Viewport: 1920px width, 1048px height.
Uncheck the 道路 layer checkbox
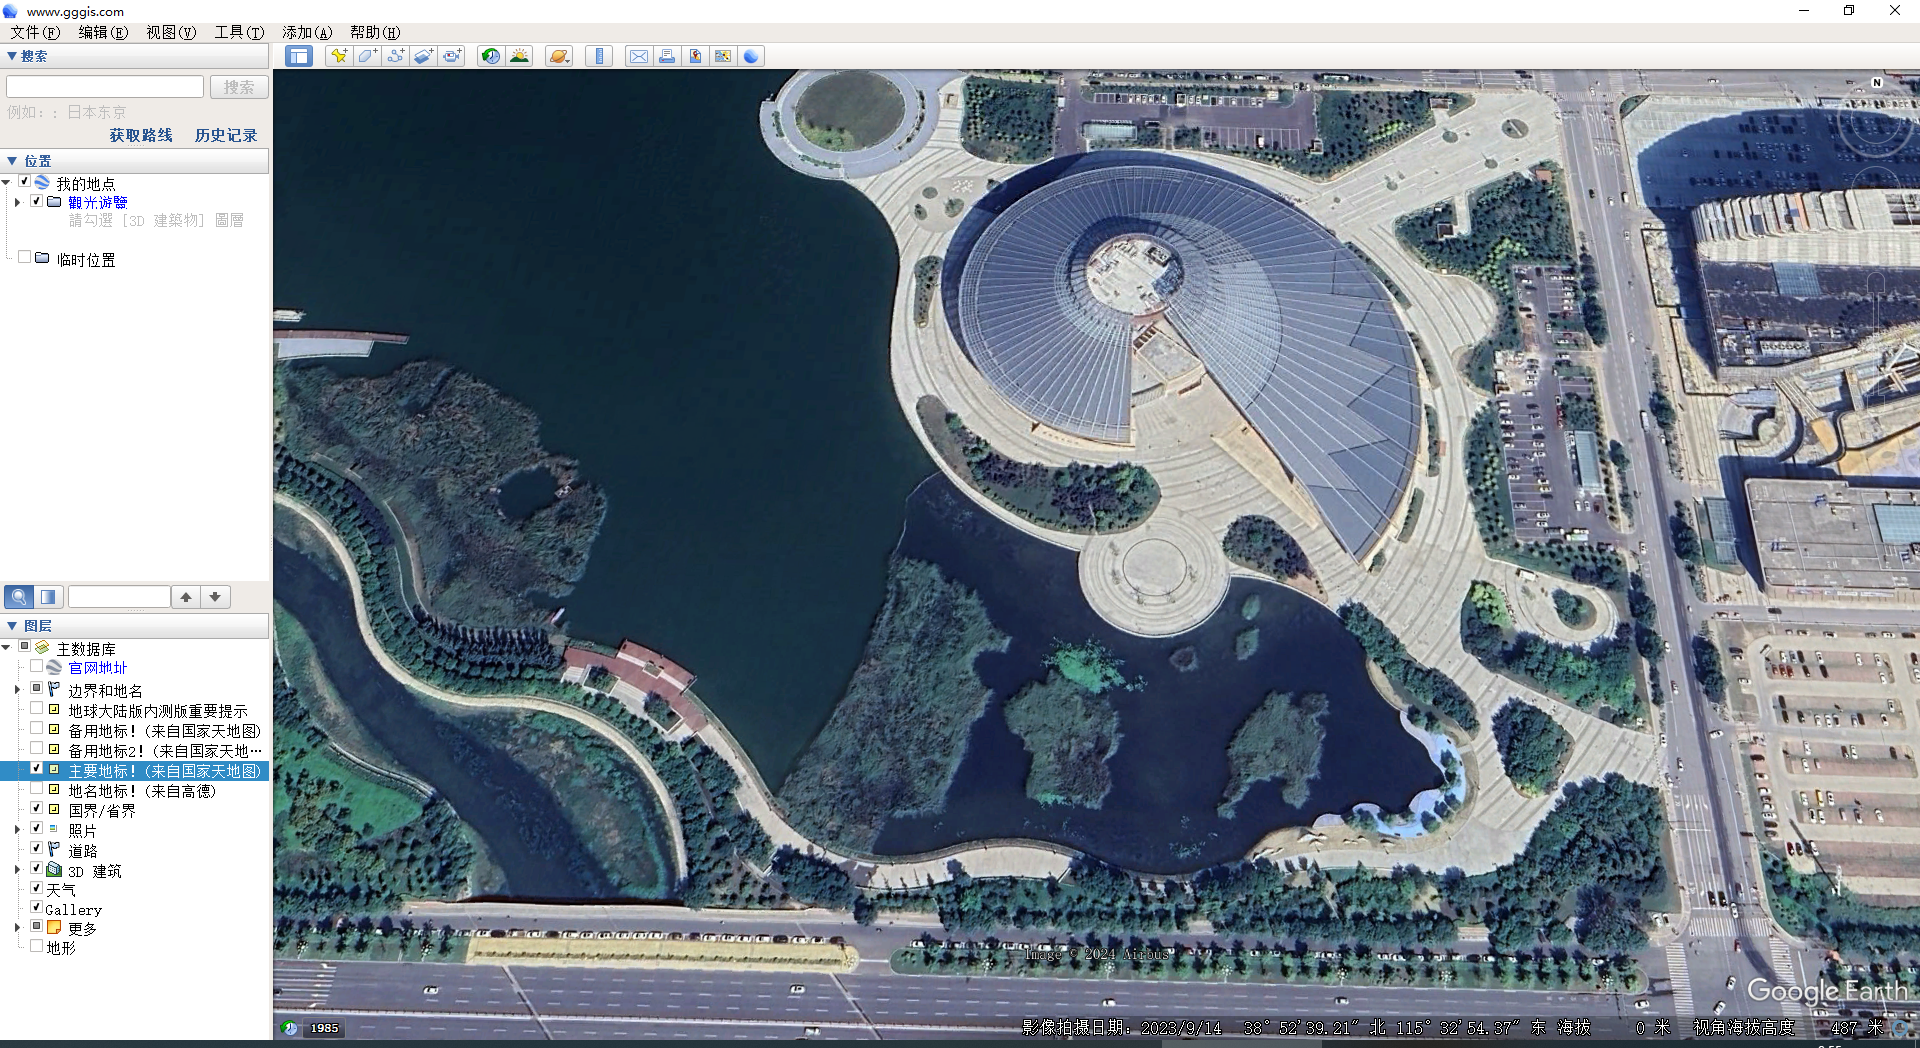point(37,849)
